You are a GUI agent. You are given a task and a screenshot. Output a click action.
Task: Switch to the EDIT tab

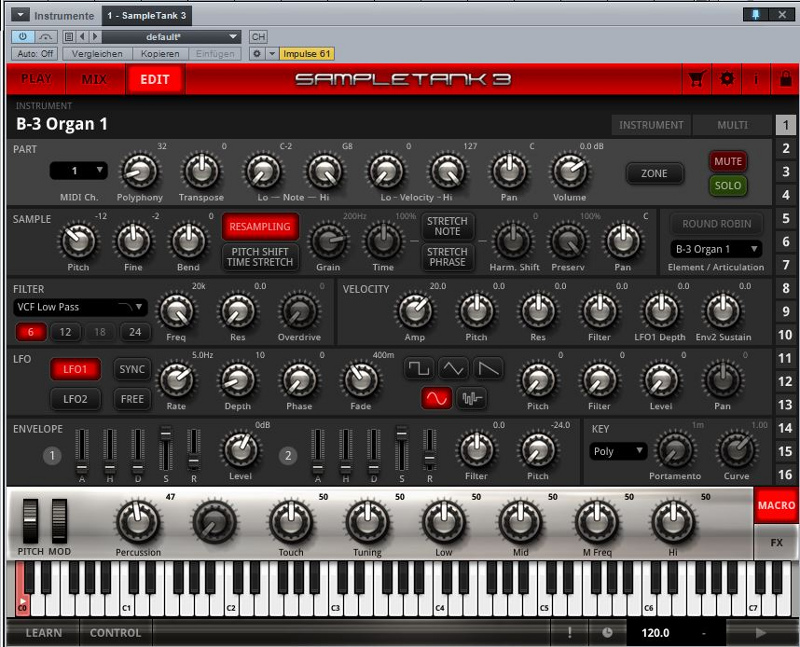(155, 79)
